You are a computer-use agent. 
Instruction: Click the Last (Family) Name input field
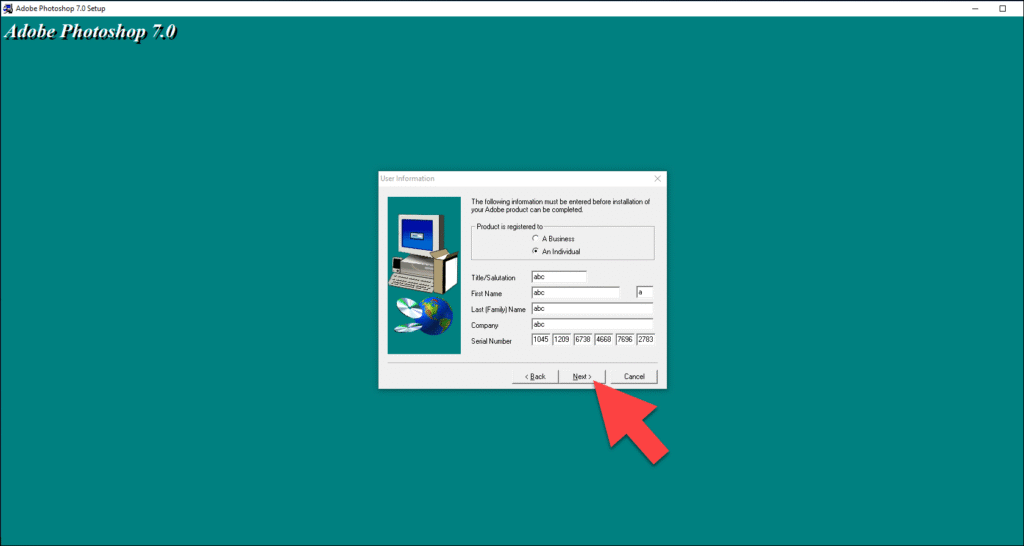coord(592,308)
